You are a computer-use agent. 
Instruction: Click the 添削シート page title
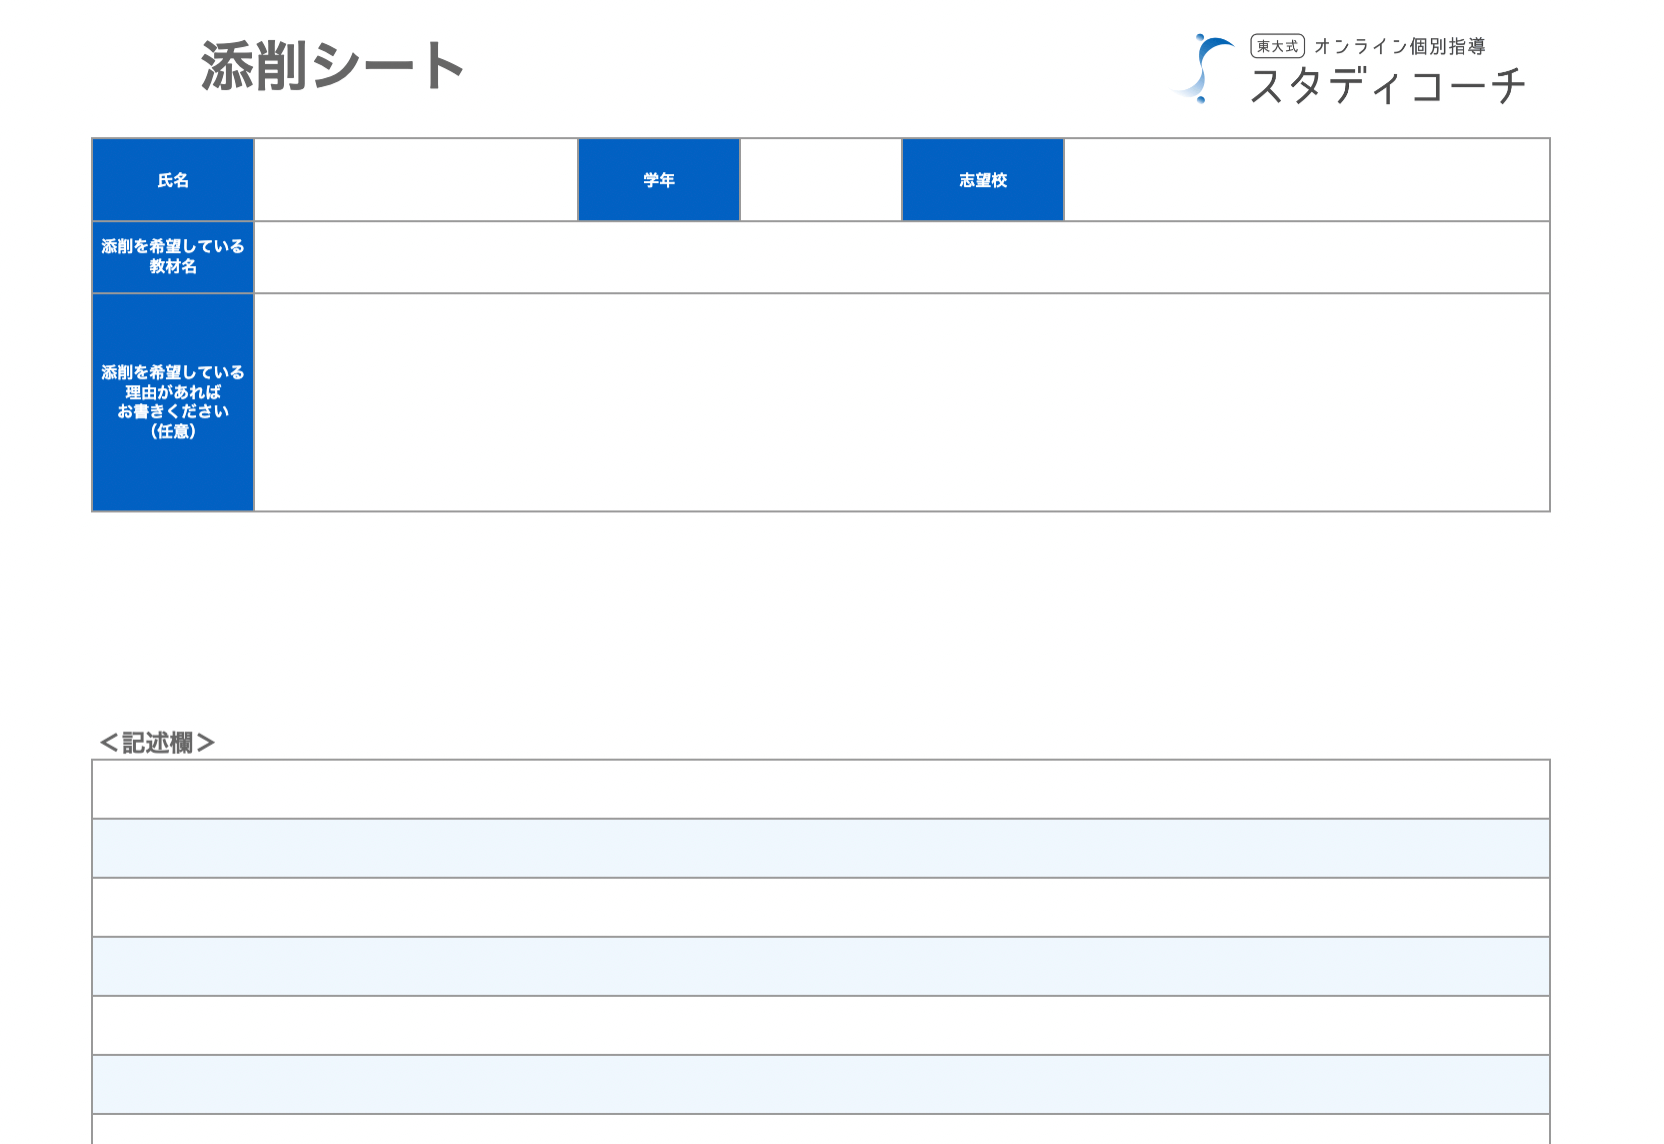(x=332, y=67)
